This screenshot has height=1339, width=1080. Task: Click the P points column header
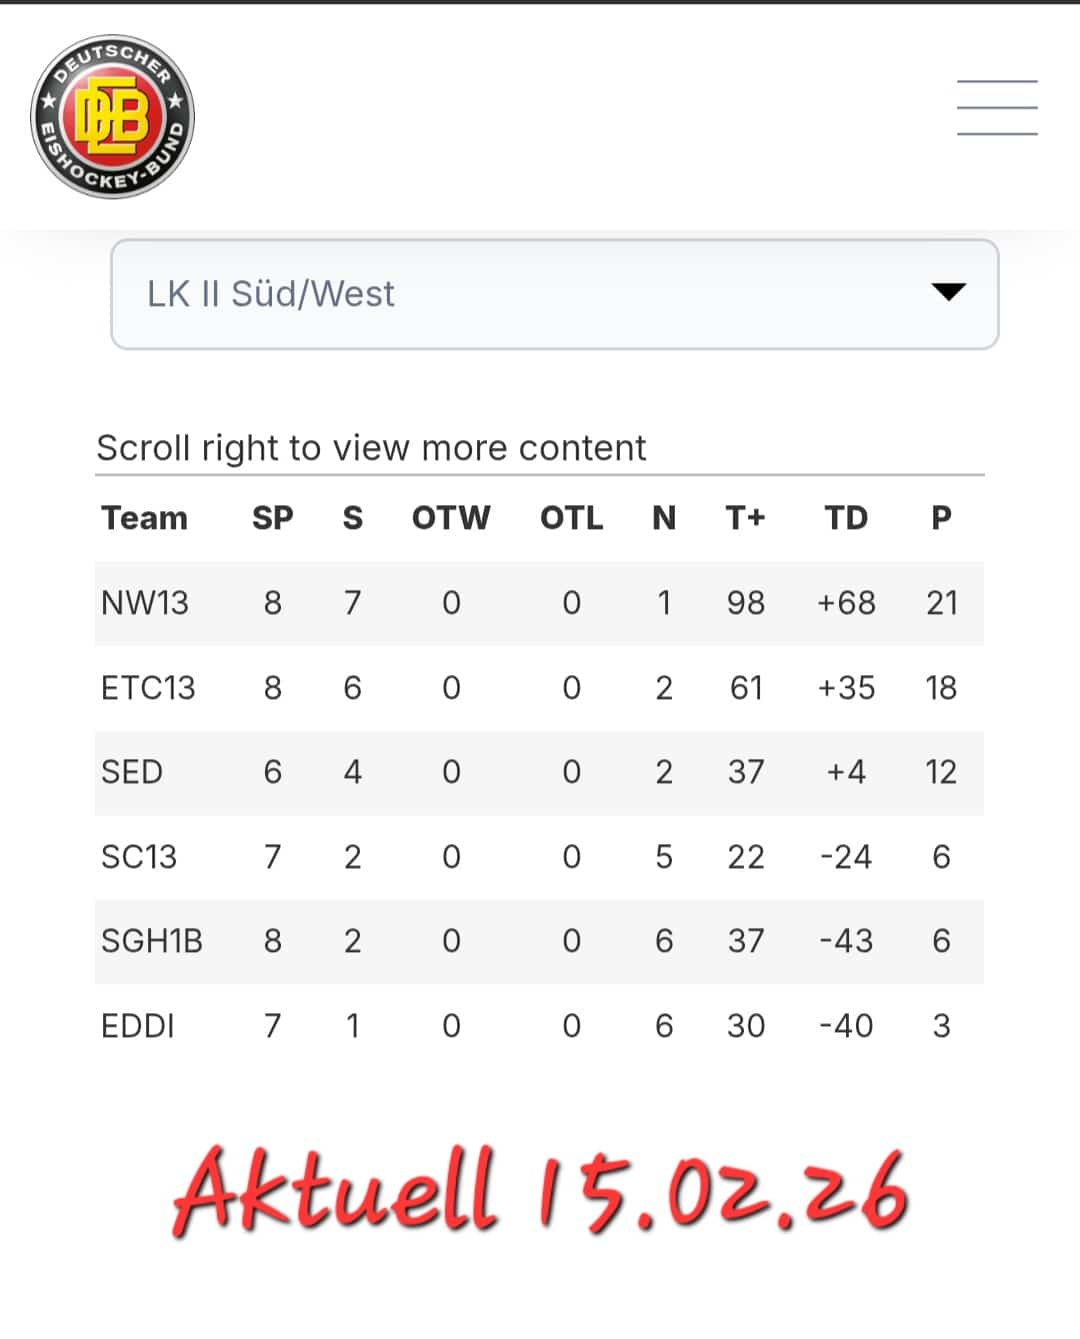[x=941, y=518]
